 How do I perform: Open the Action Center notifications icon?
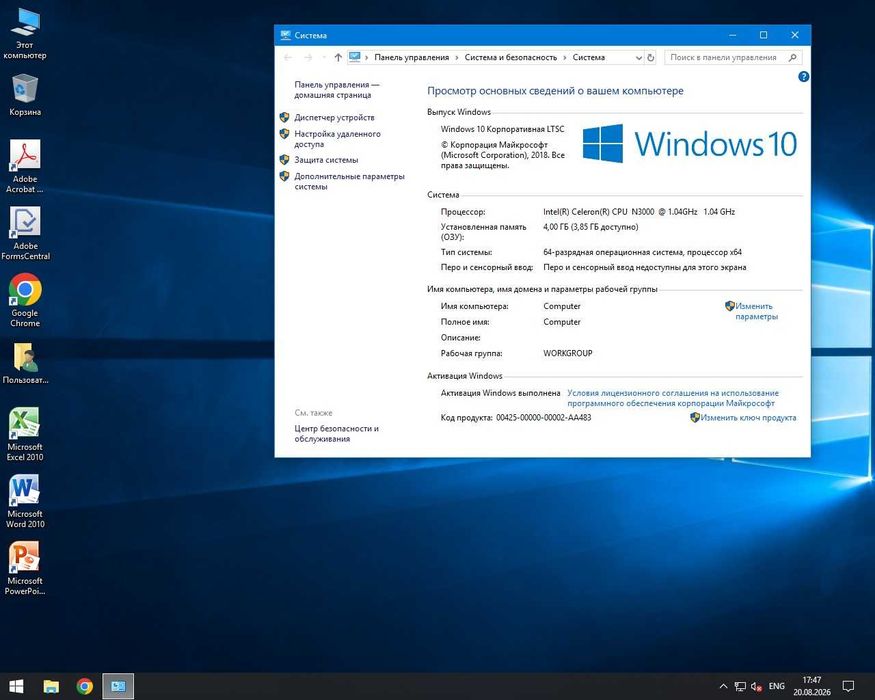click(x=848, y=686)
